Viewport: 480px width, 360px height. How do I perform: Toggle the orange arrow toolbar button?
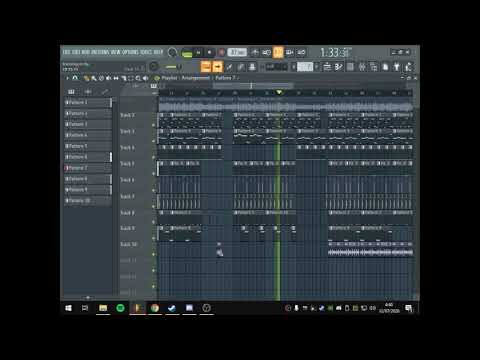coord(217,67)
